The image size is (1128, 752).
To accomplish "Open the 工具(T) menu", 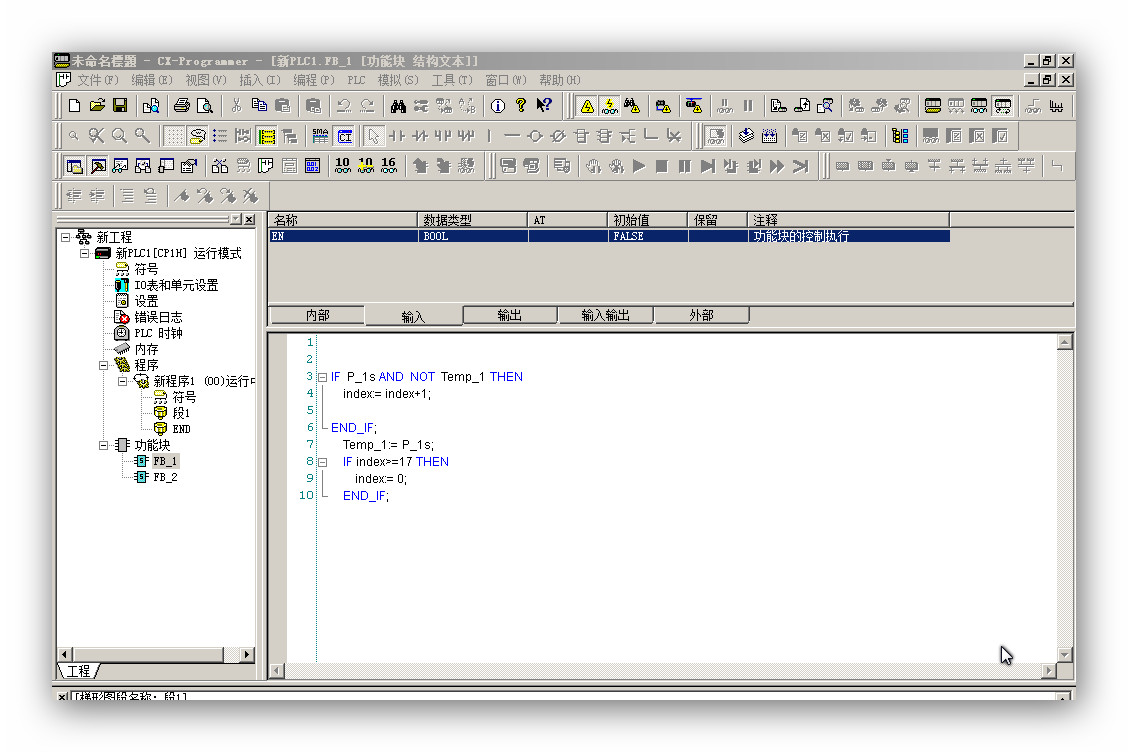I will click(450, 80).
